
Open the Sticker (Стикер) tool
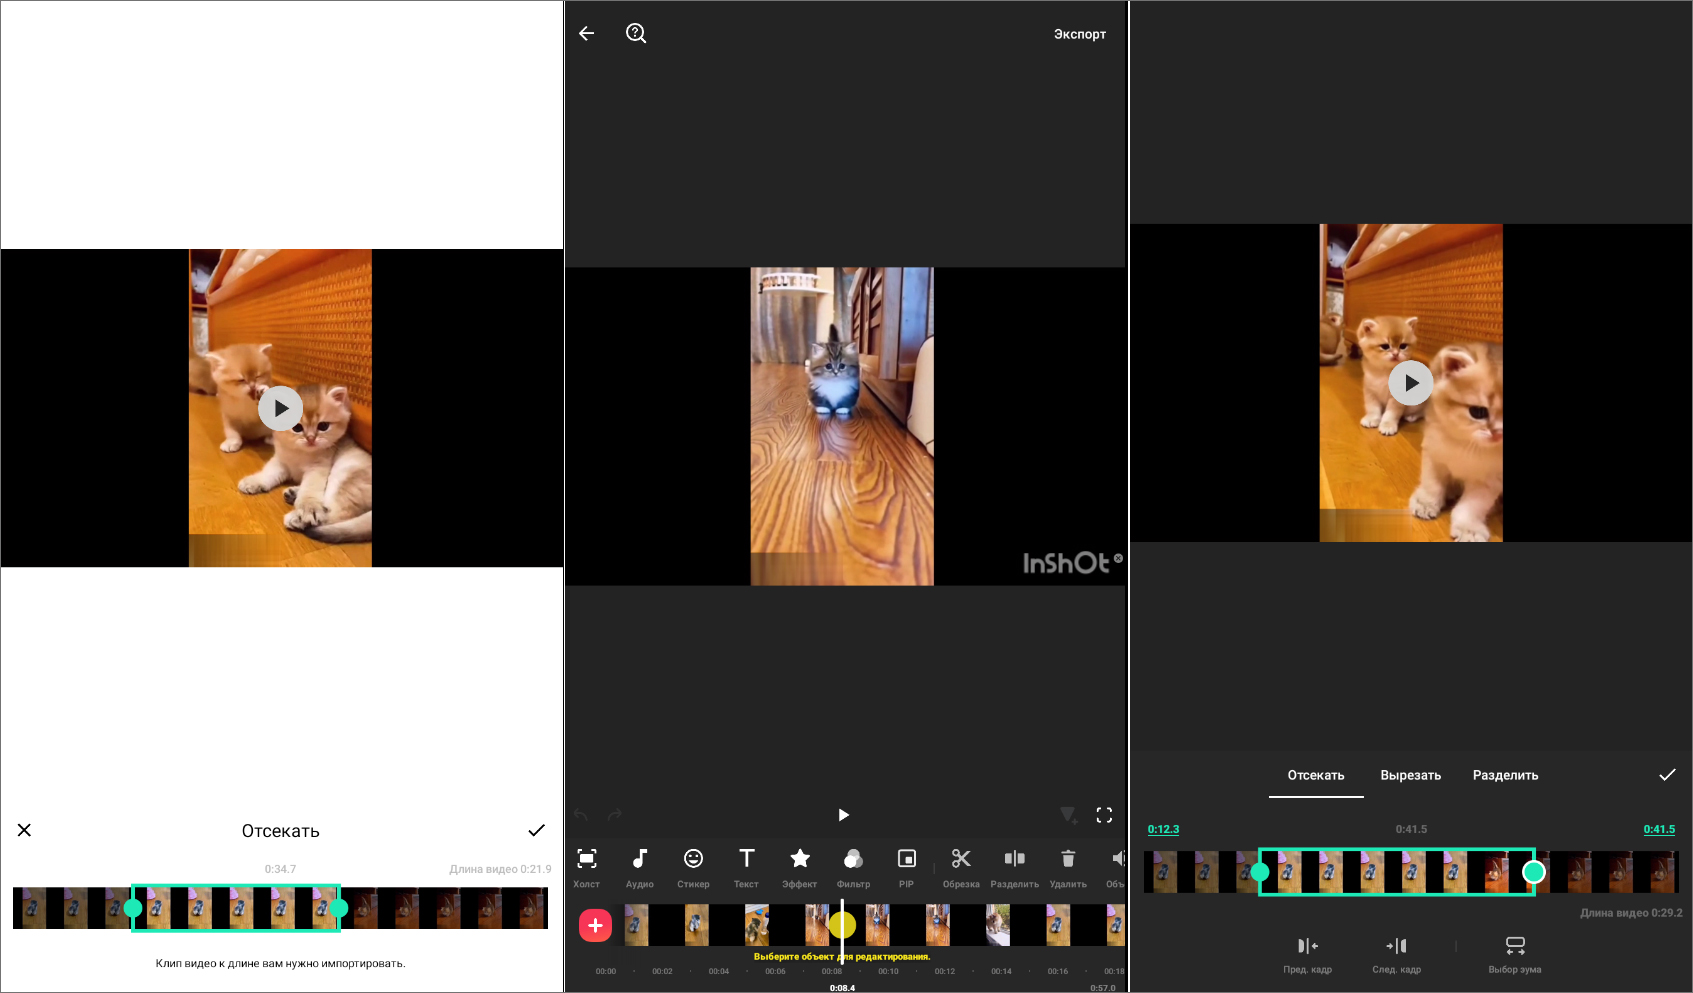coord(693,866)
